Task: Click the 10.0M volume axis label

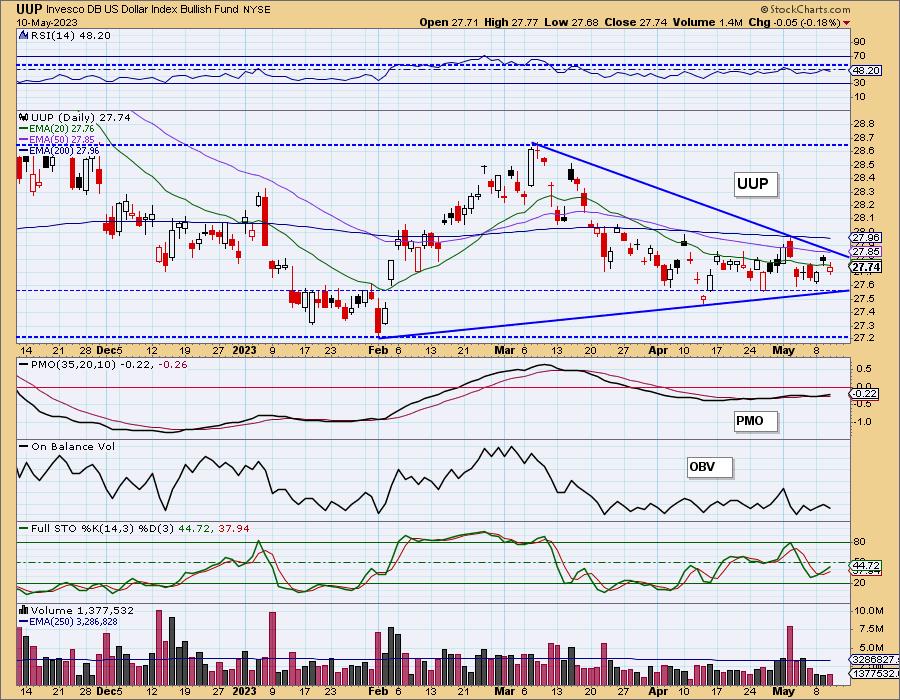Action: (x=868, y=611)
